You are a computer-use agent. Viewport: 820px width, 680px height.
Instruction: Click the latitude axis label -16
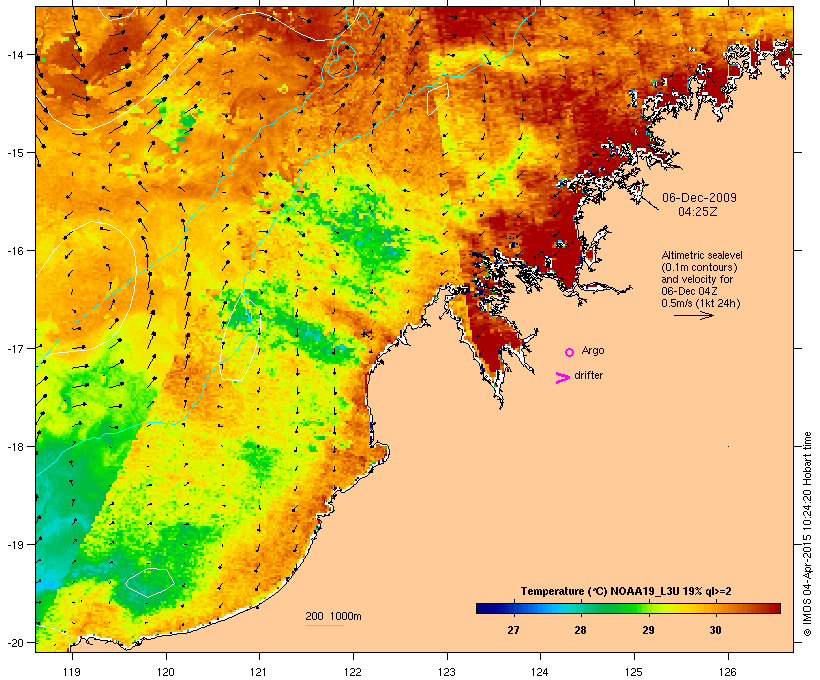[15, 251]
